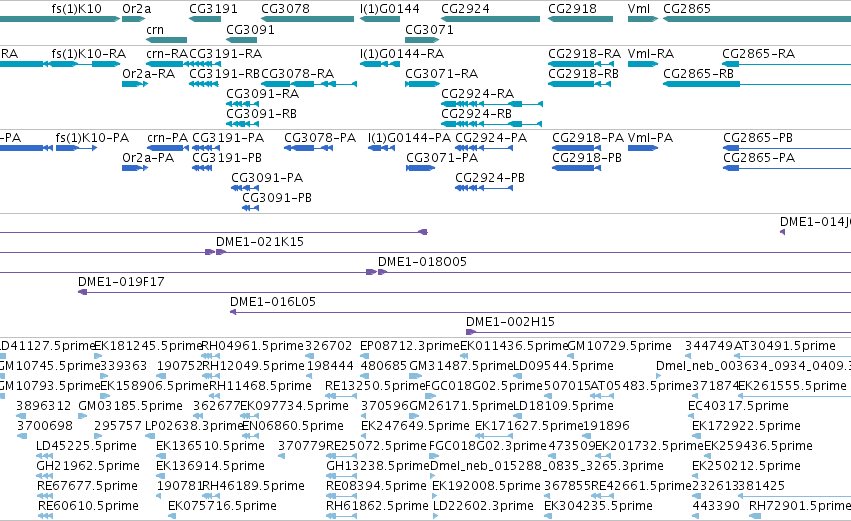The height and width of the screenshot is (521, 851).
Task: Click the DME1-021K15 BAC label
Action: [260, 242]
